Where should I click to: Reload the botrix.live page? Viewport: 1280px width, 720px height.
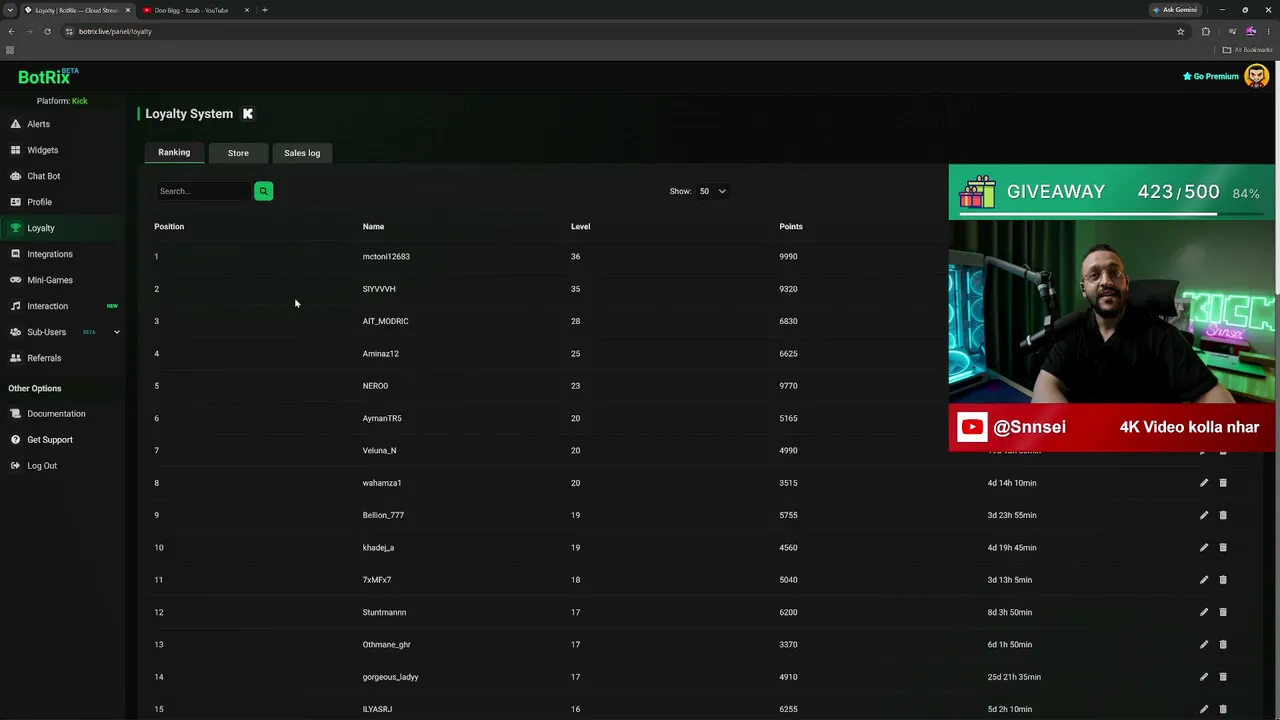(x=47, y=31)
